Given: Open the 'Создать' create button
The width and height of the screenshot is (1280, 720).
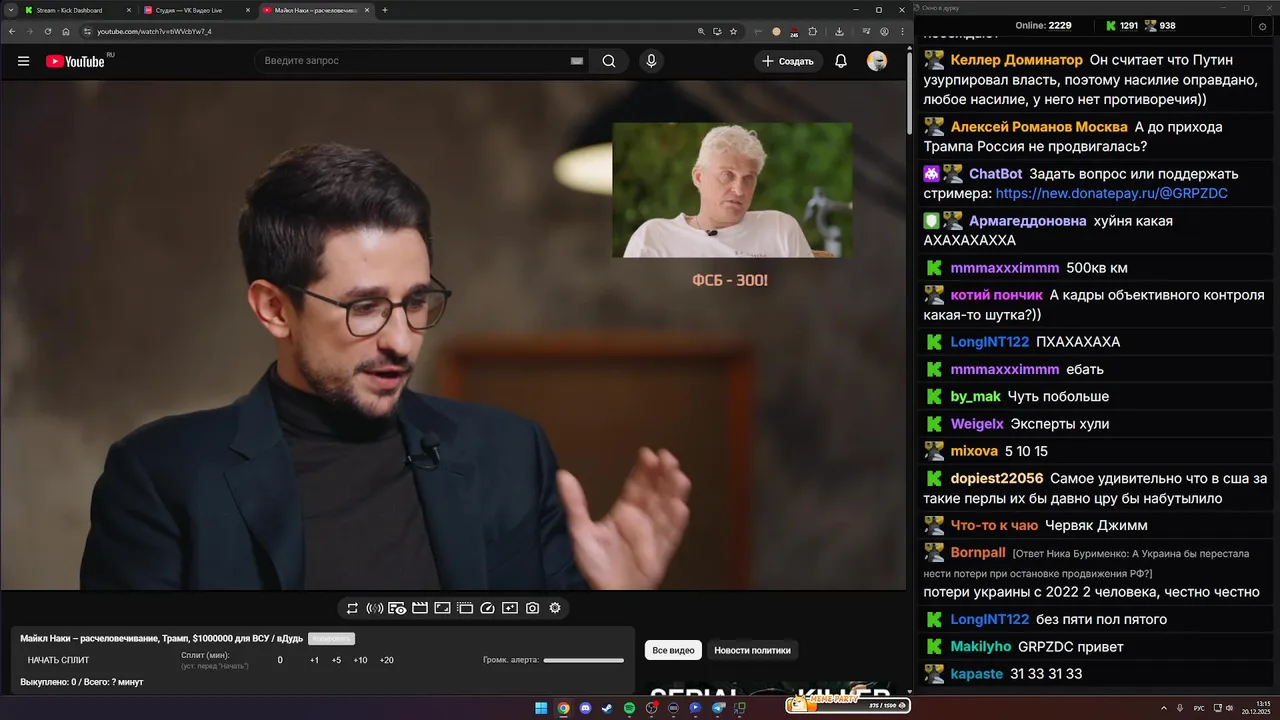Looking at the screenshot, I should point(788,61).
